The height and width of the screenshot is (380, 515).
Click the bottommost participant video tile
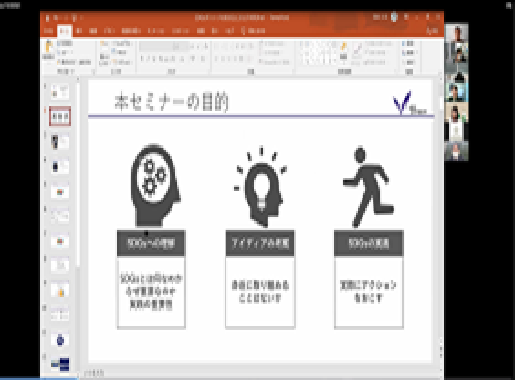click(457, 151)
